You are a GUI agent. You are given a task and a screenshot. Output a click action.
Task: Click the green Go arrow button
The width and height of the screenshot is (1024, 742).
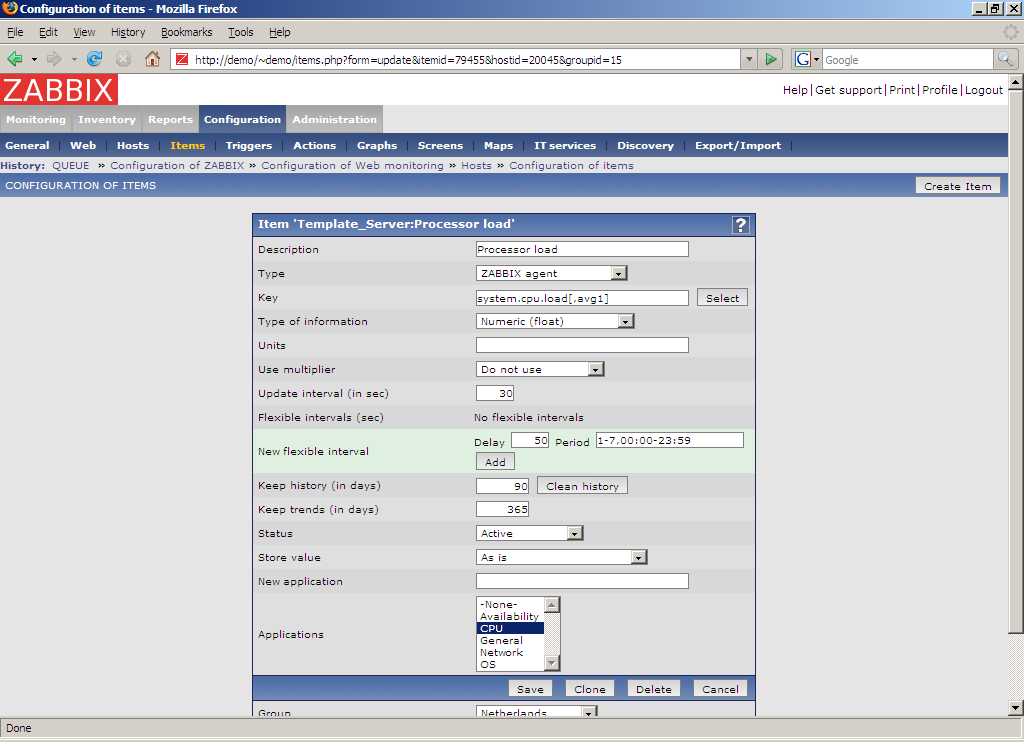click(x=771, y=59)
